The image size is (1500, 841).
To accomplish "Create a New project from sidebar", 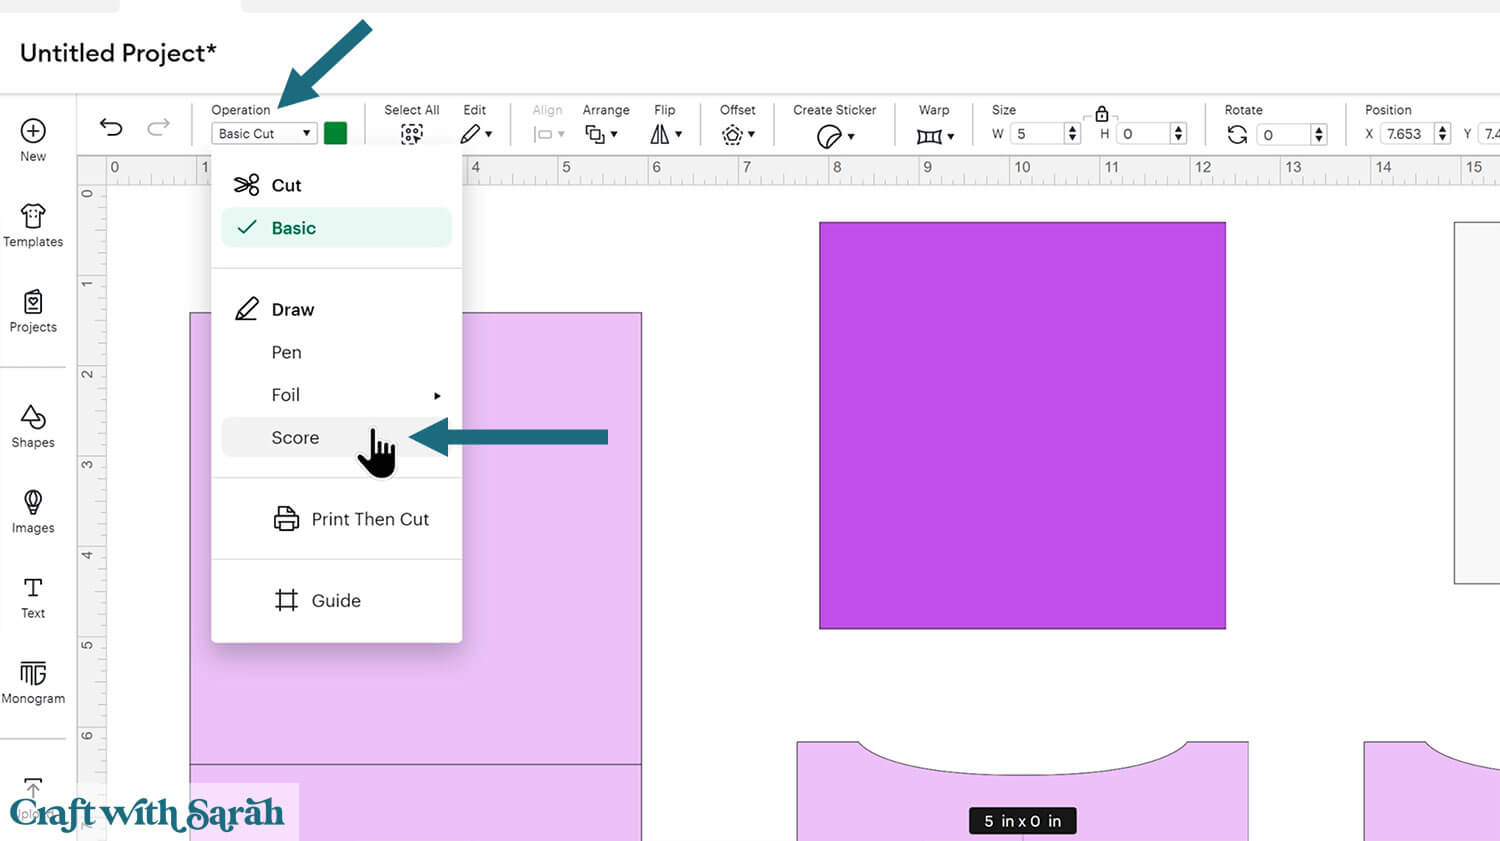I will point(33,140).
